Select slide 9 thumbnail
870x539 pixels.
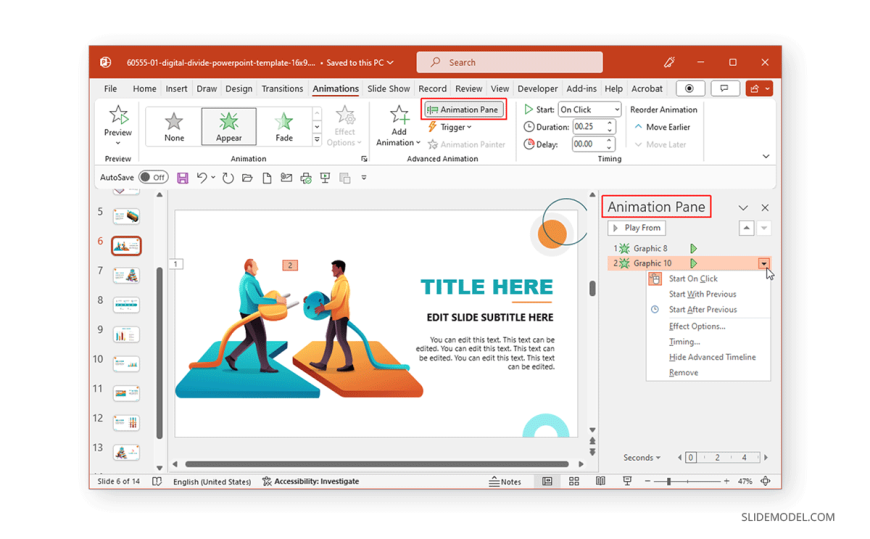point(127,334)
